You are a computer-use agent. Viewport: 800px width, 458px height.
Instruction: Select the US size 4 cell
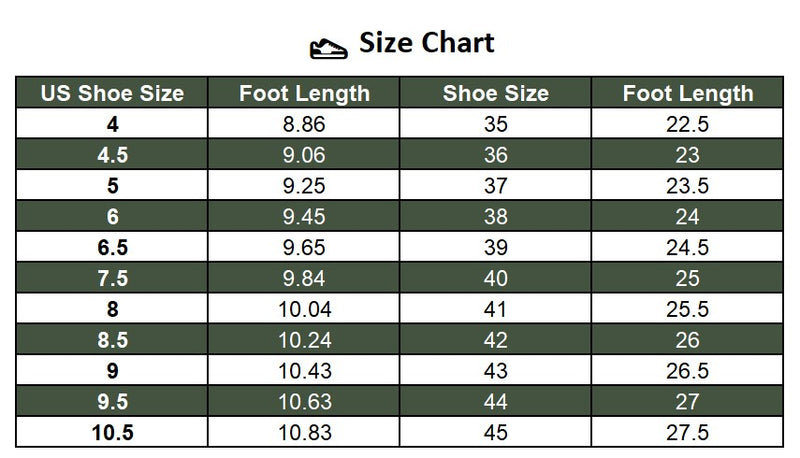(112, 123)
